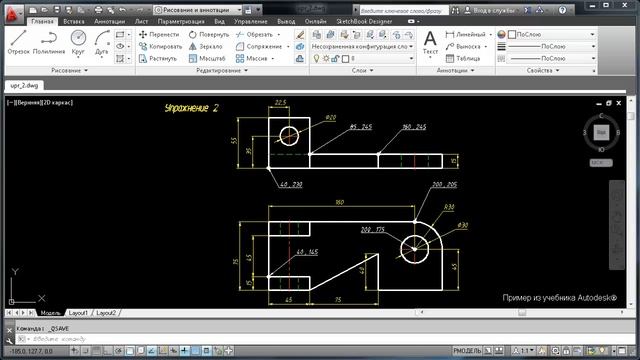Viewport: 640px width, 360px height.
Task: Click the Повернуть (rotate) tool
Action: point(209,35)
